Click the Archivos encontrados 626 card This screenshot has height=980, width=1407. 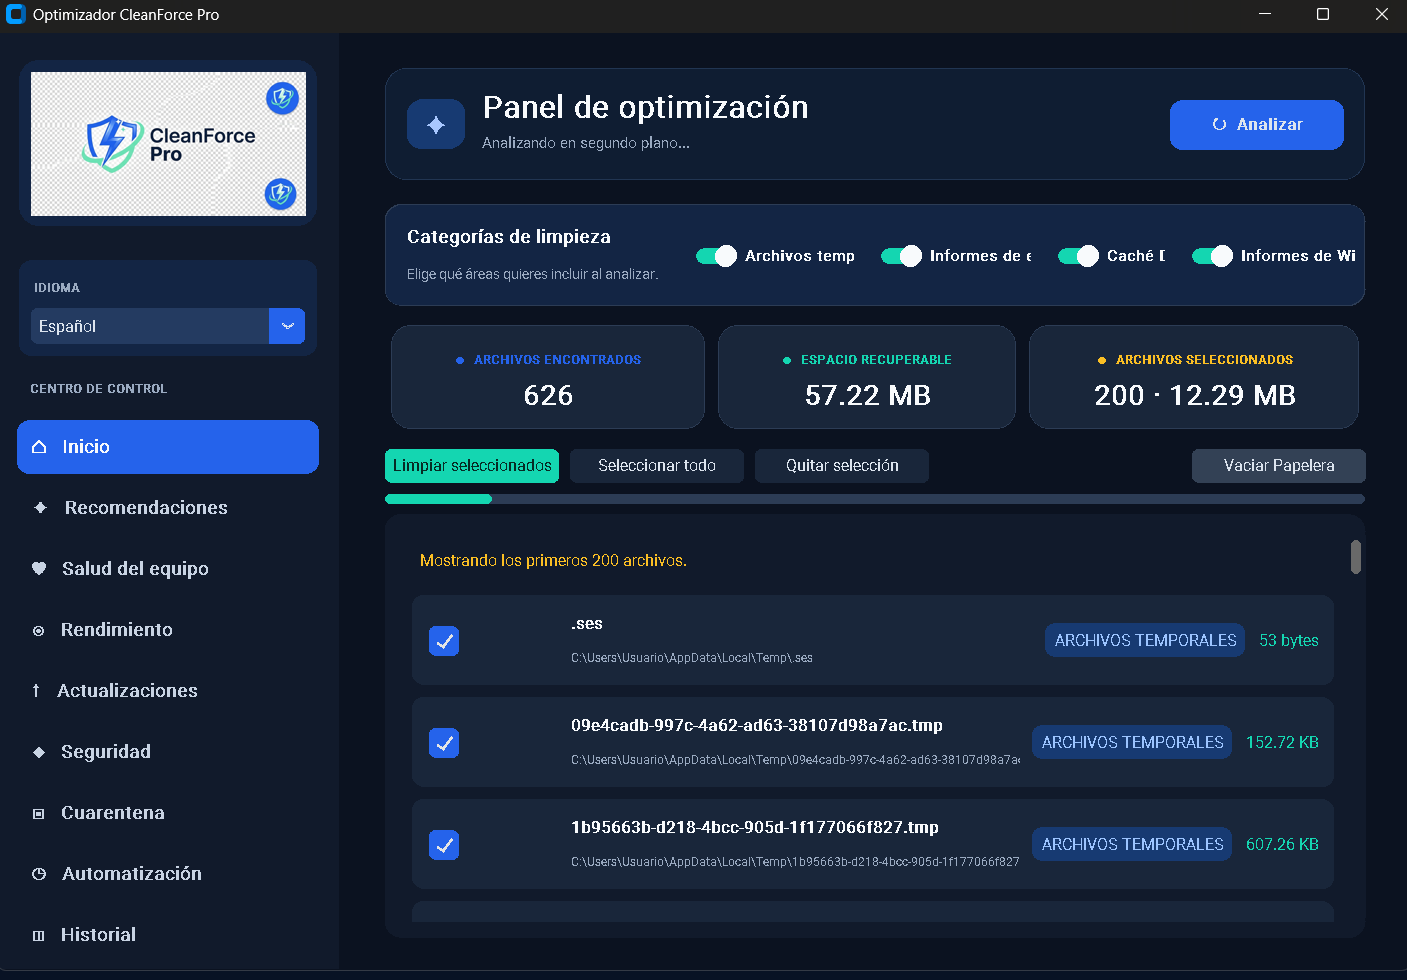pyautogui.click(x=548, y=377)
